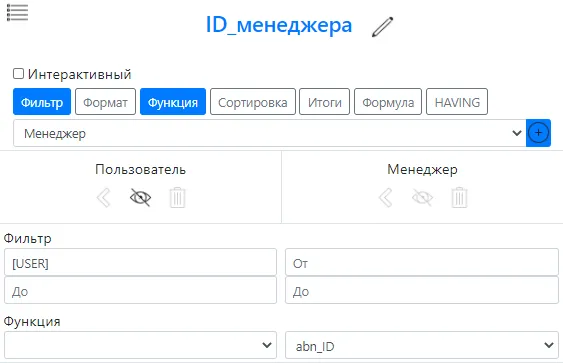The height and width of the screenshot is (363, 563).
Task: Open the abn_ID function dropdown
Action: tap(422, 345)
